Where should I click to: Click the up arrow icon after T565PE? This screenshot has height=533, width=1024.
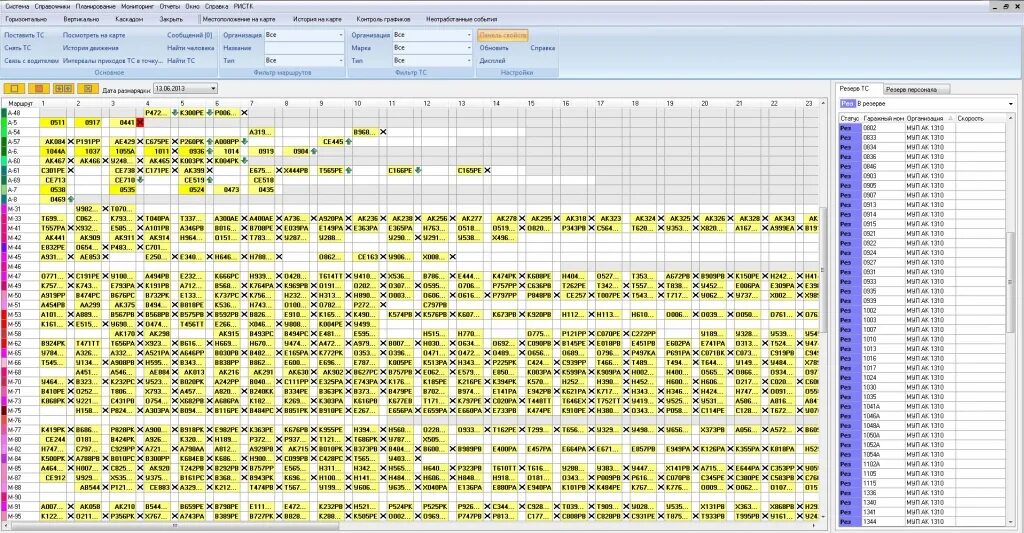coord(349,170)
